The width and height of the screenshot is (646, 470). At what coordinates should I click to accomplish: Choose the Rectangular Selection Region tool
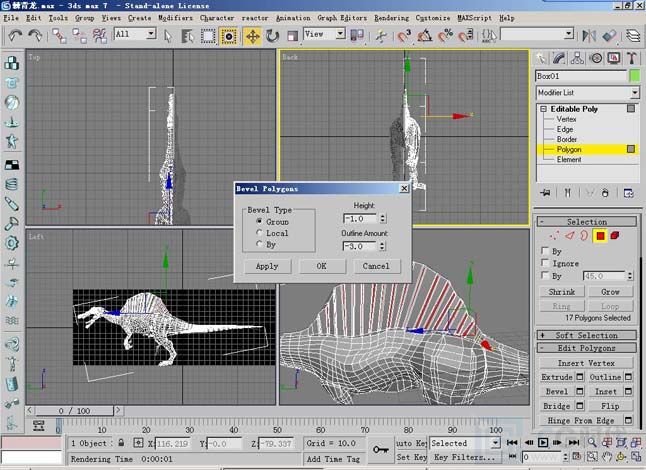click(x=208, y=36)
